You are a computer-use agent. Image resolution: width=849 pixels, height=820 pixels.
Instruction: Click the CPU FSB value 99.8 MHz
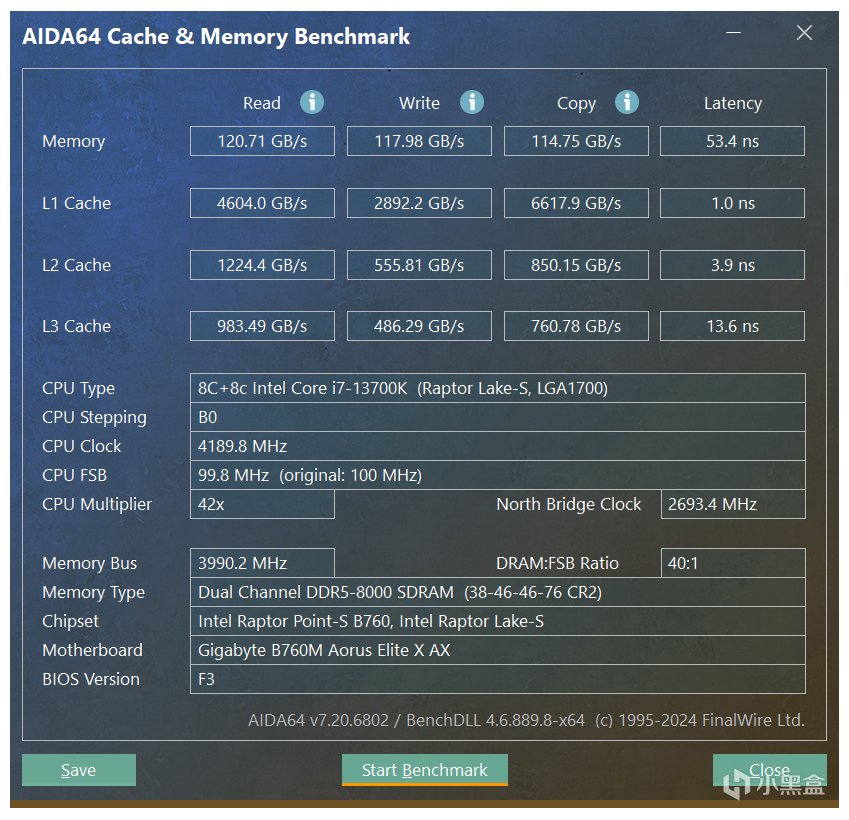pyautogui.click(x=498, y=475)
